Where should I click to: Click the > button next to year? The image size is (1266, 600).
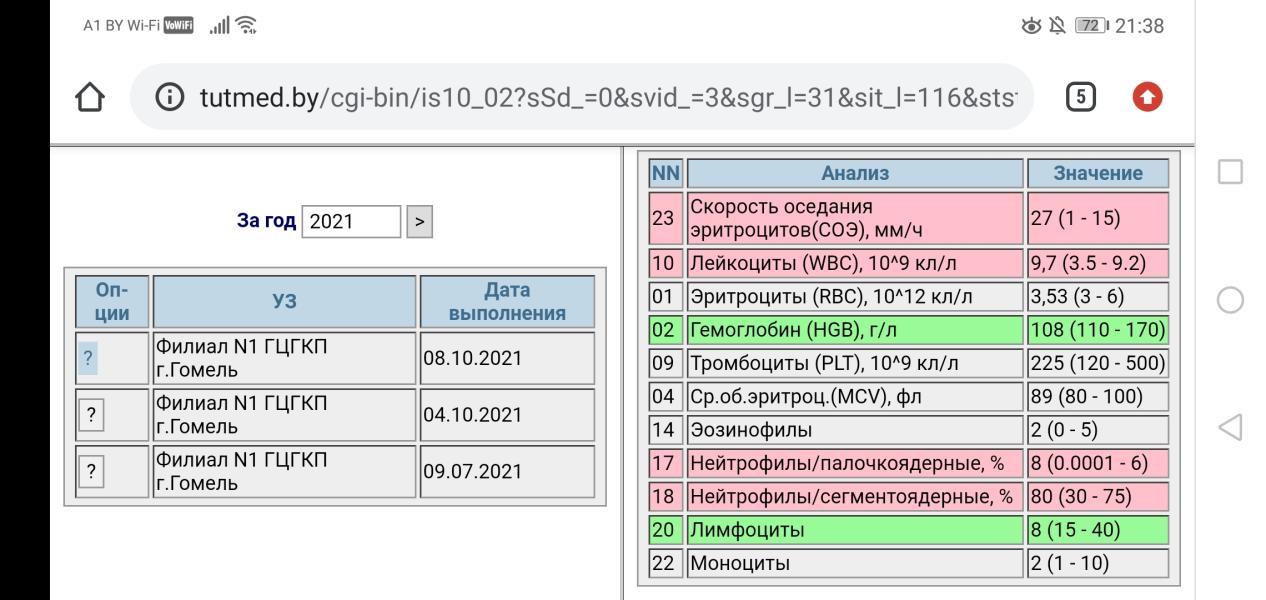[420, 221]
